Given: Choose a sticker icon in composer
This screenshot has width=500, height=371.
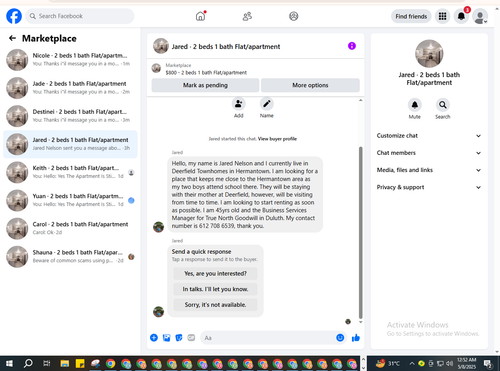Looking at the screenshot, I should 179,338.
